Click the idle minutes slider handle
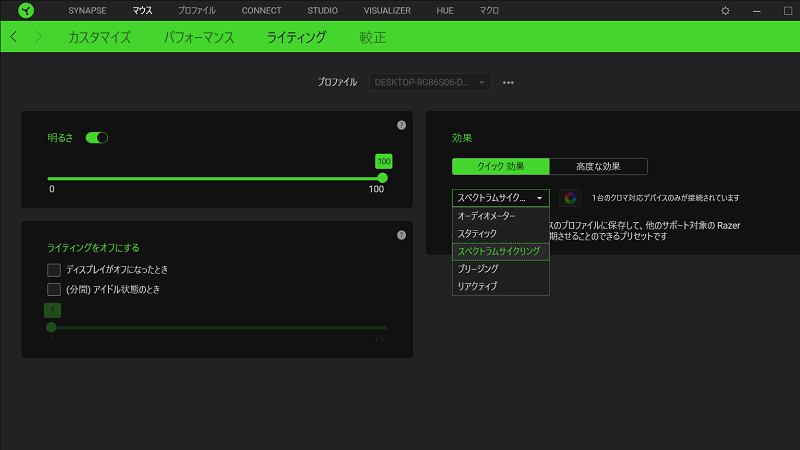 click(x=51, y=327)
